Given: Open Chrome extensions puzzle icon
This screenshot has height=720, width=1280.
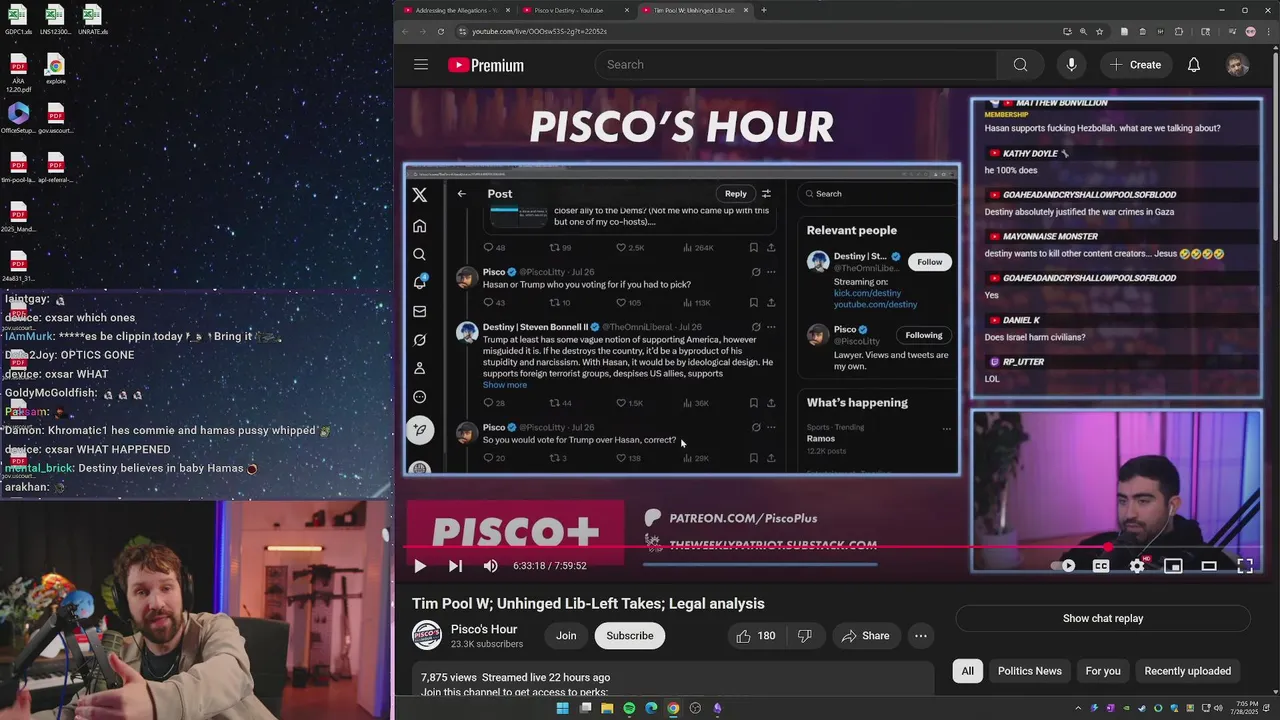Looking at the screenshot, I should click(1179, 31).
